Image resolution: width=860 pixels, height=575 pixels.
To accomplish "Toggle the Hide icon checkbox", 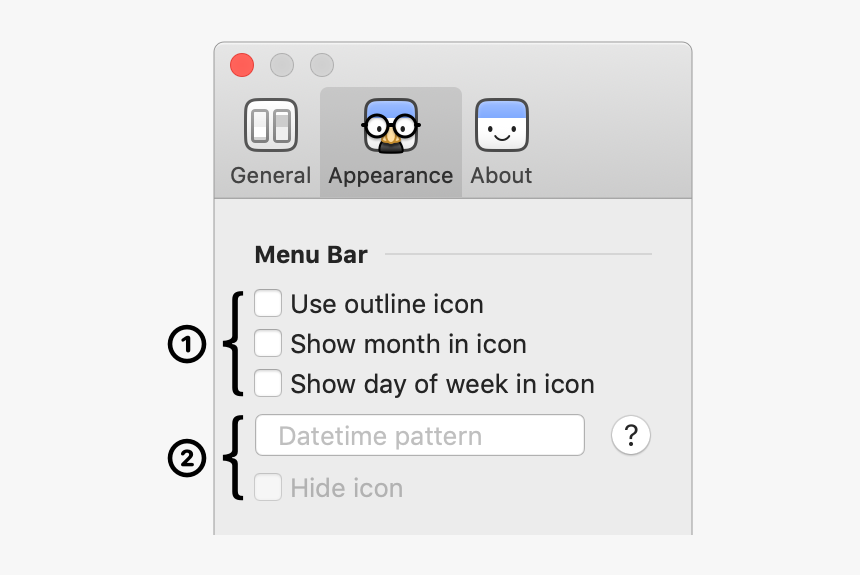I will pyautogui.click(x=268, y=488).
